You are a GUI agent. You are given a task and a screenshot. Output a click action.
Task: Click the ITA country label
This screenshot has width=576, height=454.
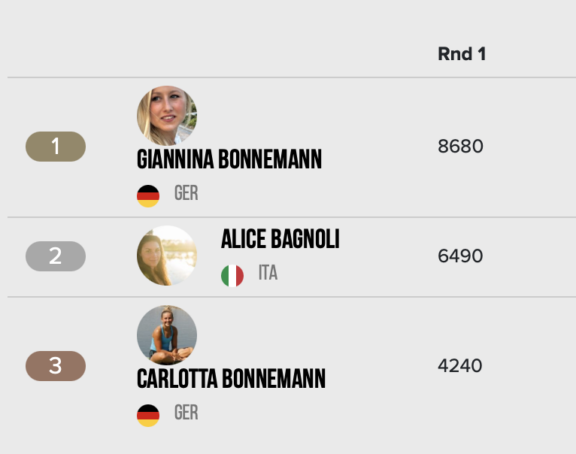click(268, 273)
